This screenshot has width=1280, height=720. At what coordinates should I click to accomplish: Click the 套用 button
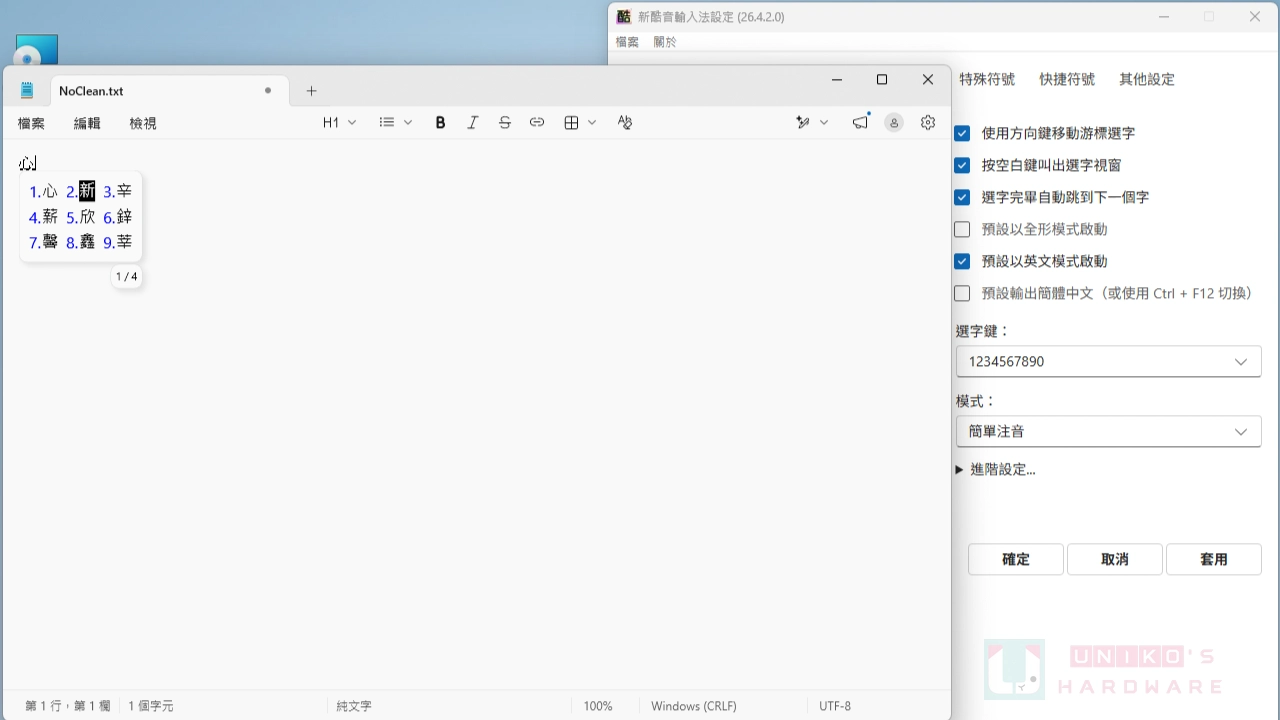point(1214,559)
